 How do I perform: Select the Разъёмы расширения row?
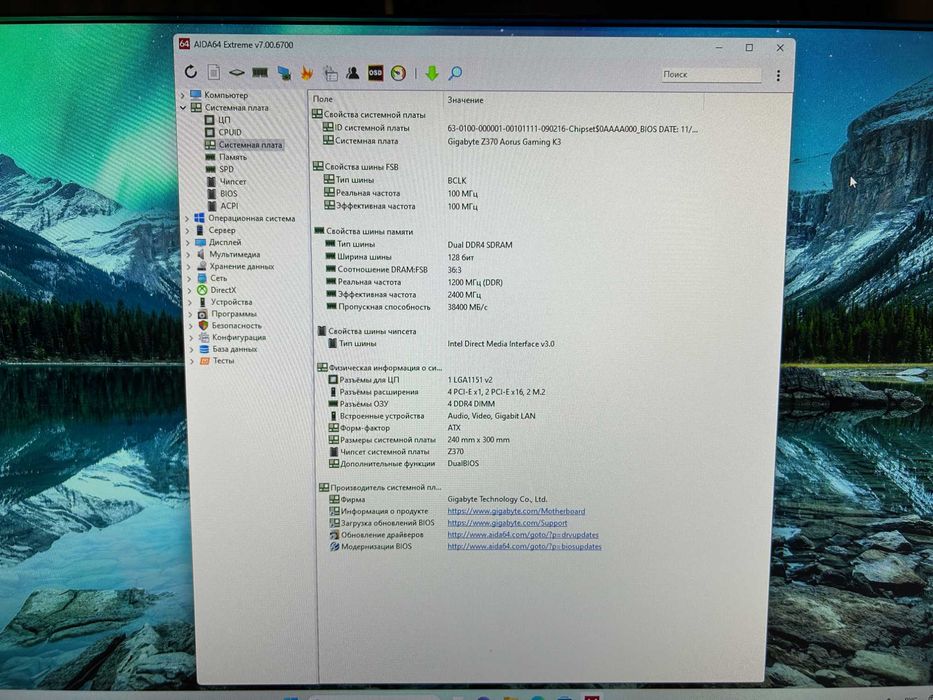pos(437,392)
